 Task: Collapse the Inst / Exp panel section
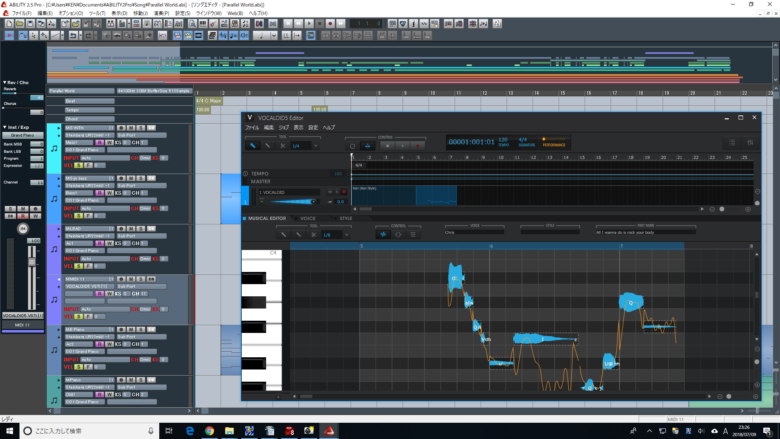click(4, 126)
